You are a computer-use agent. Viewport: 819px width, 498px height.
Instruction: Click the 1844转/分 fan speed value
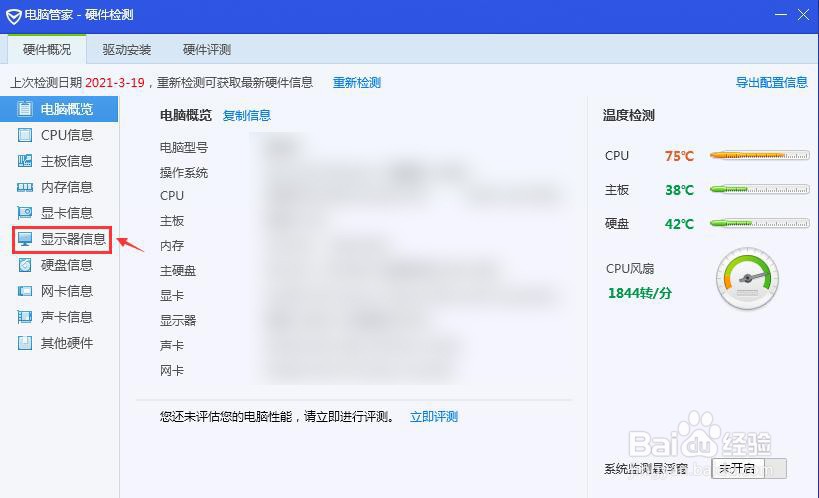tap(639, 293)
